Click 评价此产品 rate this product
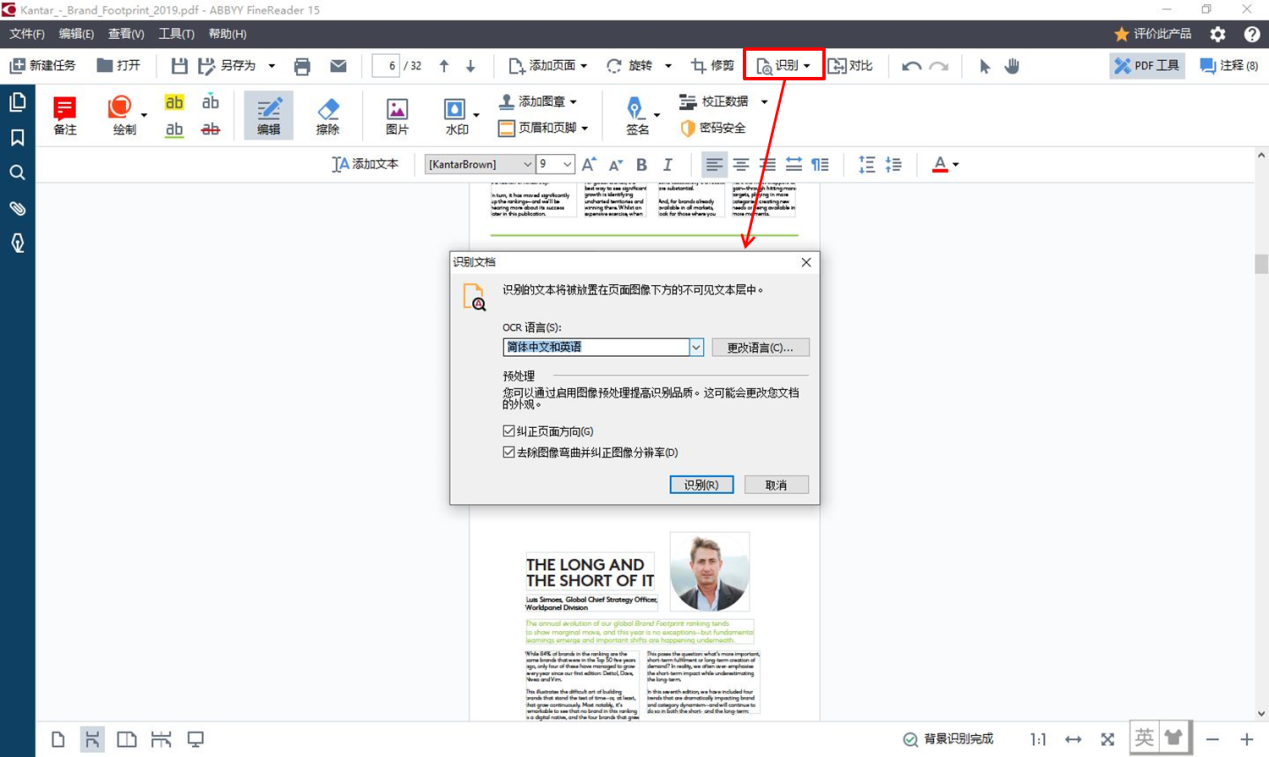The width and height of the screenshot is (1269, 757). click(1153, 34)
